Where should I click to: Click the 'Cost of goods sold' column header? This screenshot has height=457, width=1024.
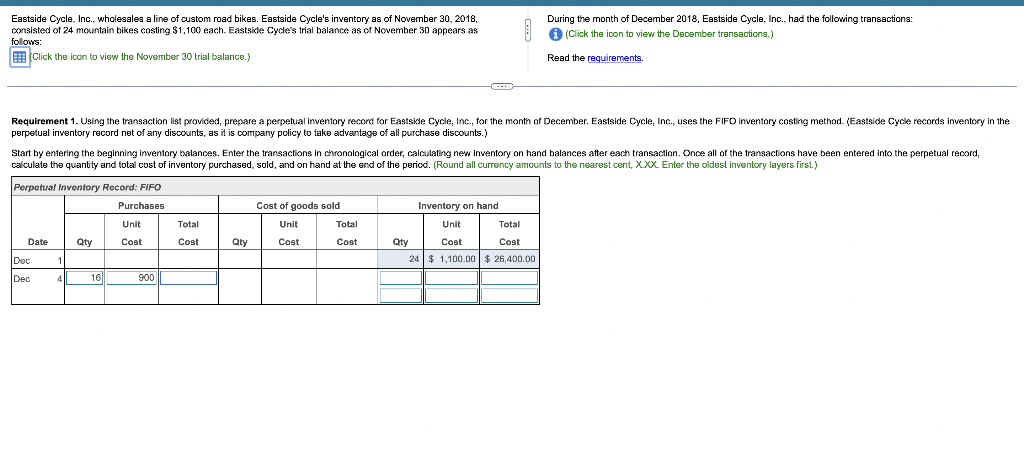(298, 206)
